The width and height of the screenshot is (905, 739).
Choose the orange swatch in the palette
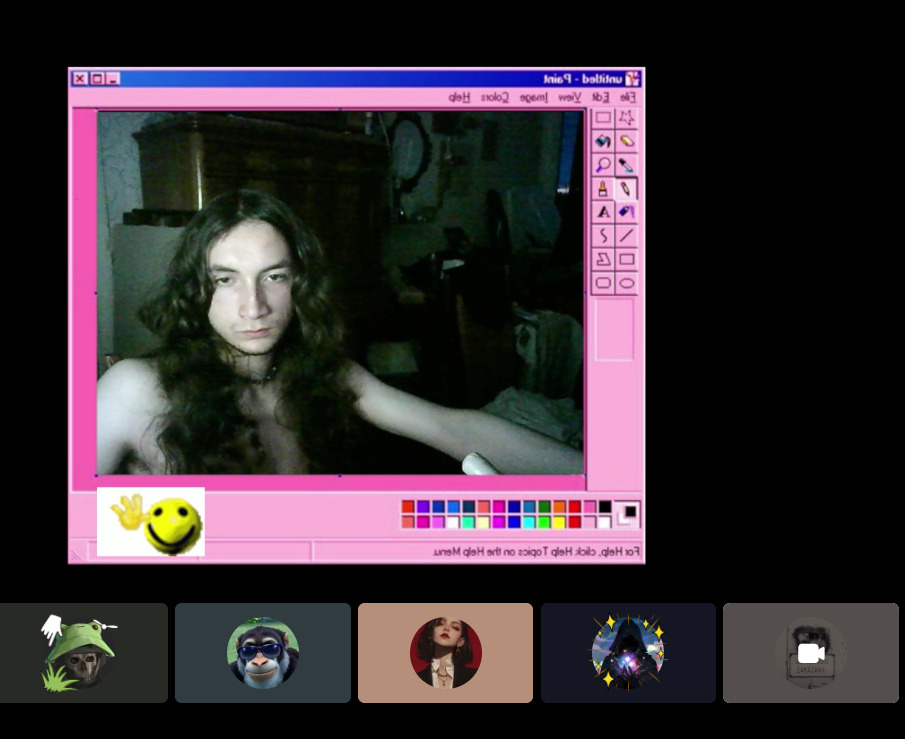pyautogui.click(x=560, y=507)
